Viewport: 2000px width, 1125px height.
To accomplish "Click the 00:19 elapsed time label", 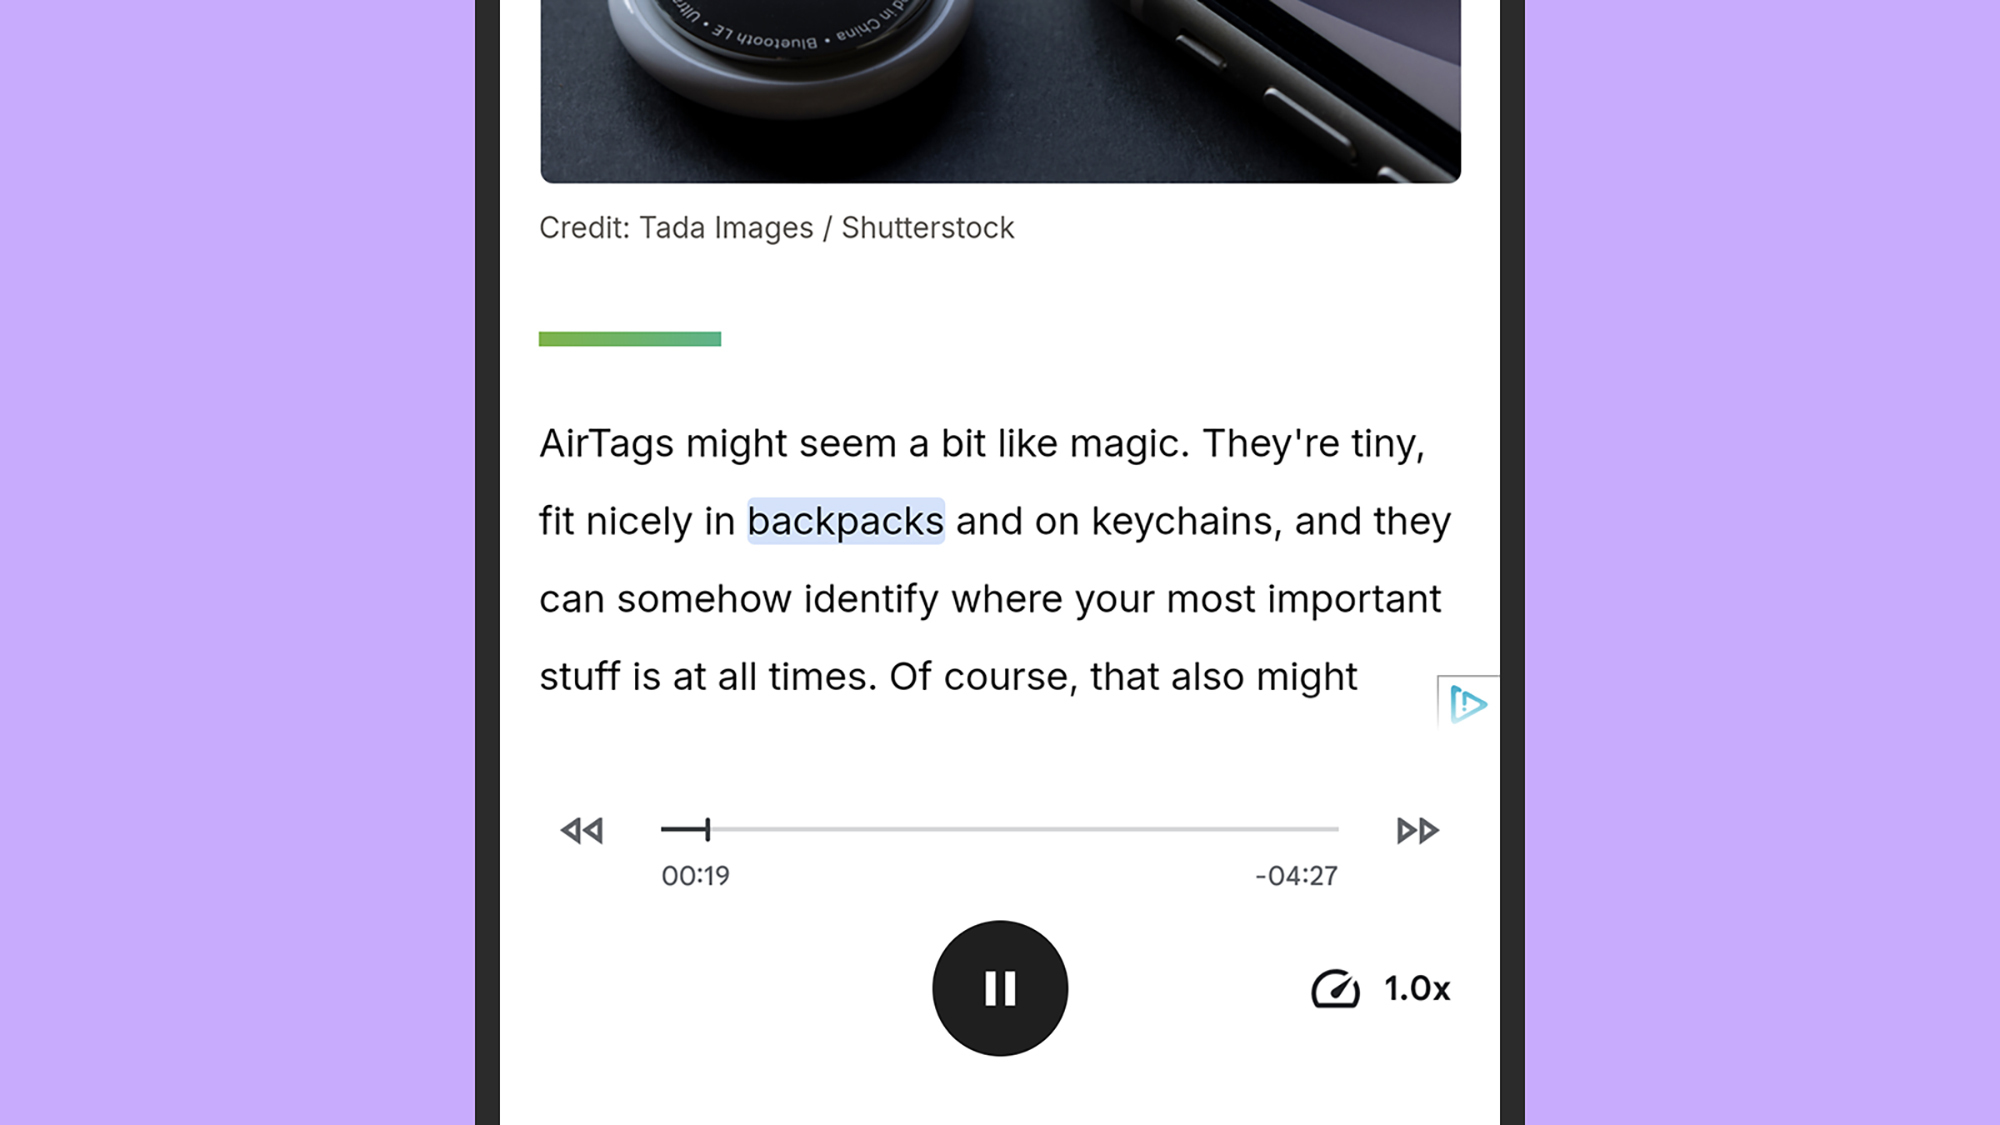I will (x=696, y=876).
